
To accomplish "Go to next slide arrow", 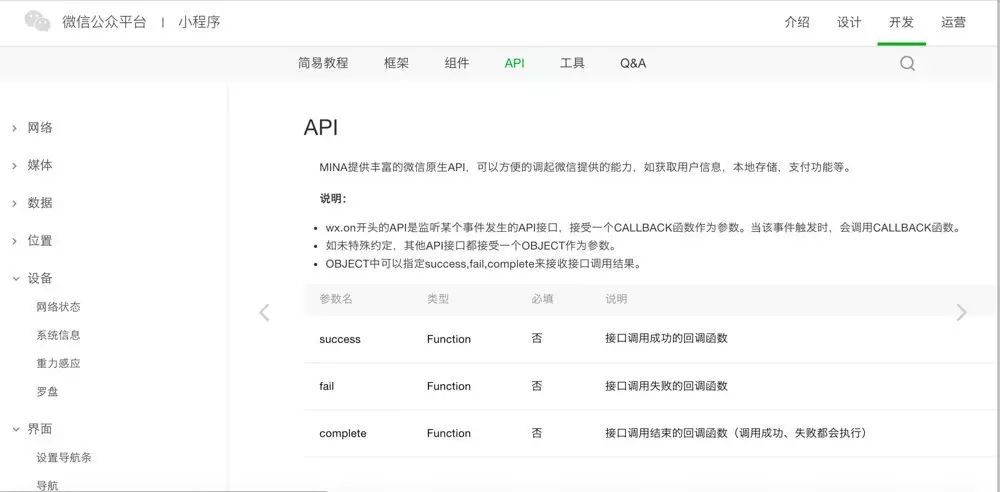I will click(961, 312).
